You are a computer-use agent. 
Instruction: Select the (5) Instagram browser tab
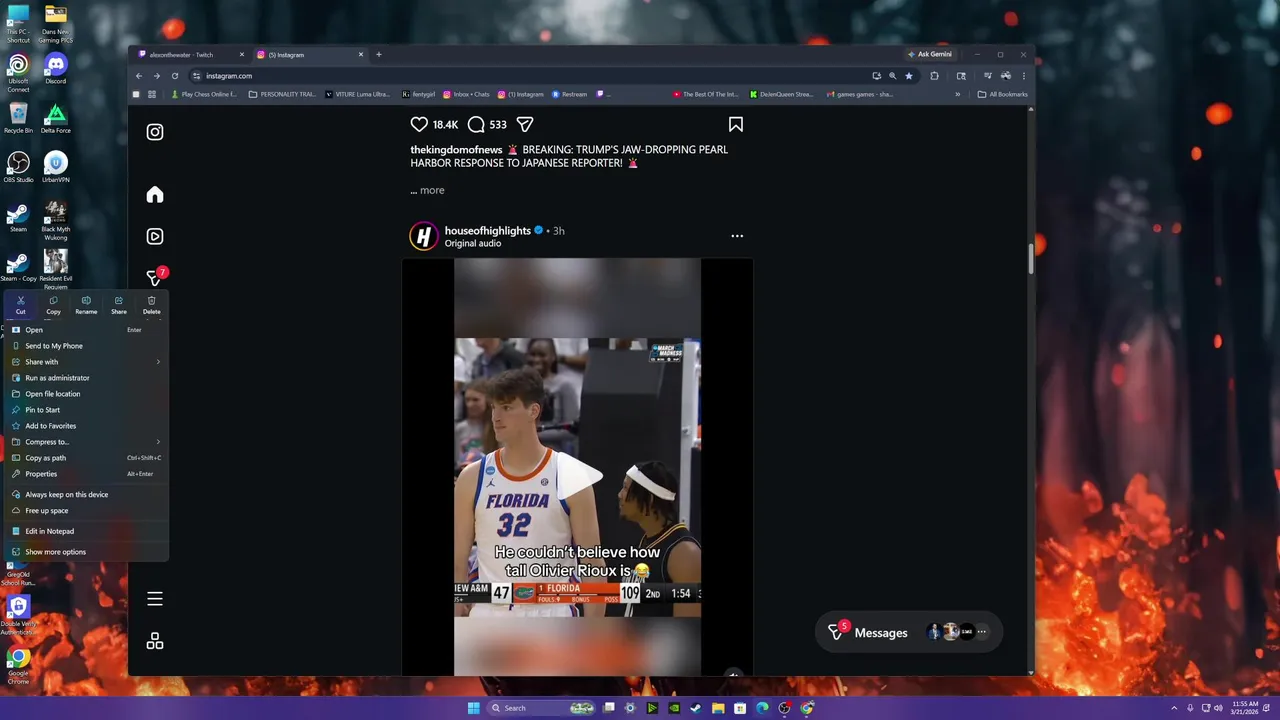point(310,55)
